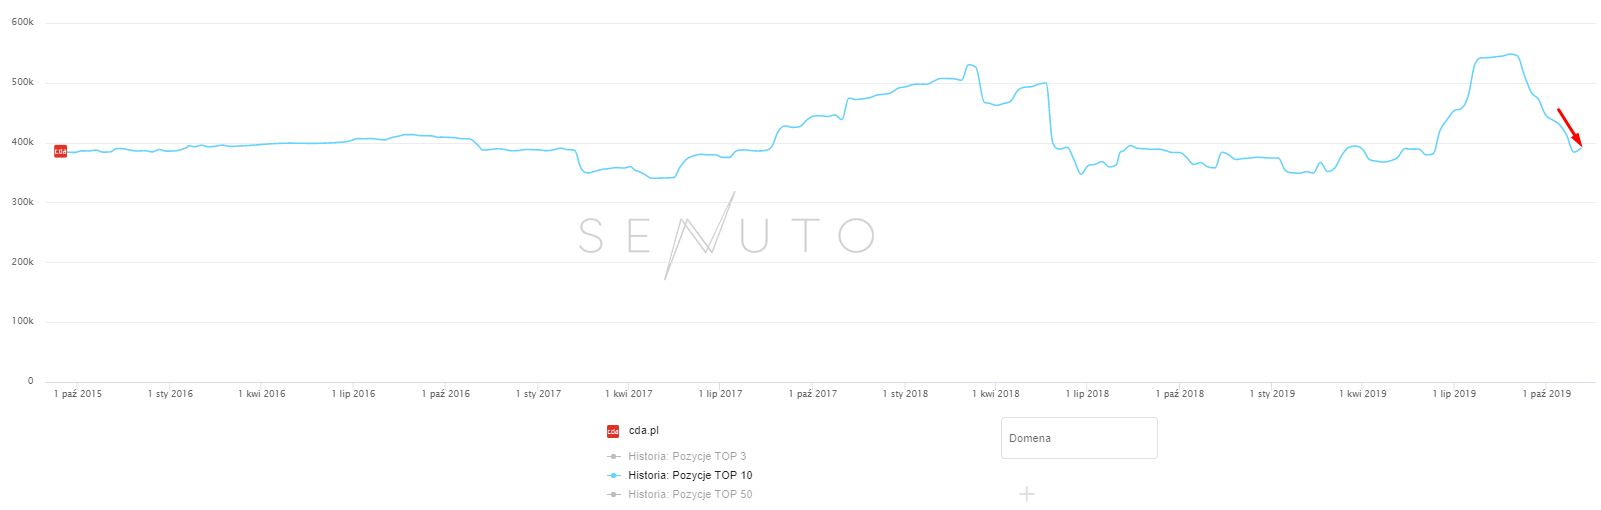Click the cda.pl domain label in the legend
This screenshot has width=1601, height=510.
pyautogui.click(x=643, y=431)
